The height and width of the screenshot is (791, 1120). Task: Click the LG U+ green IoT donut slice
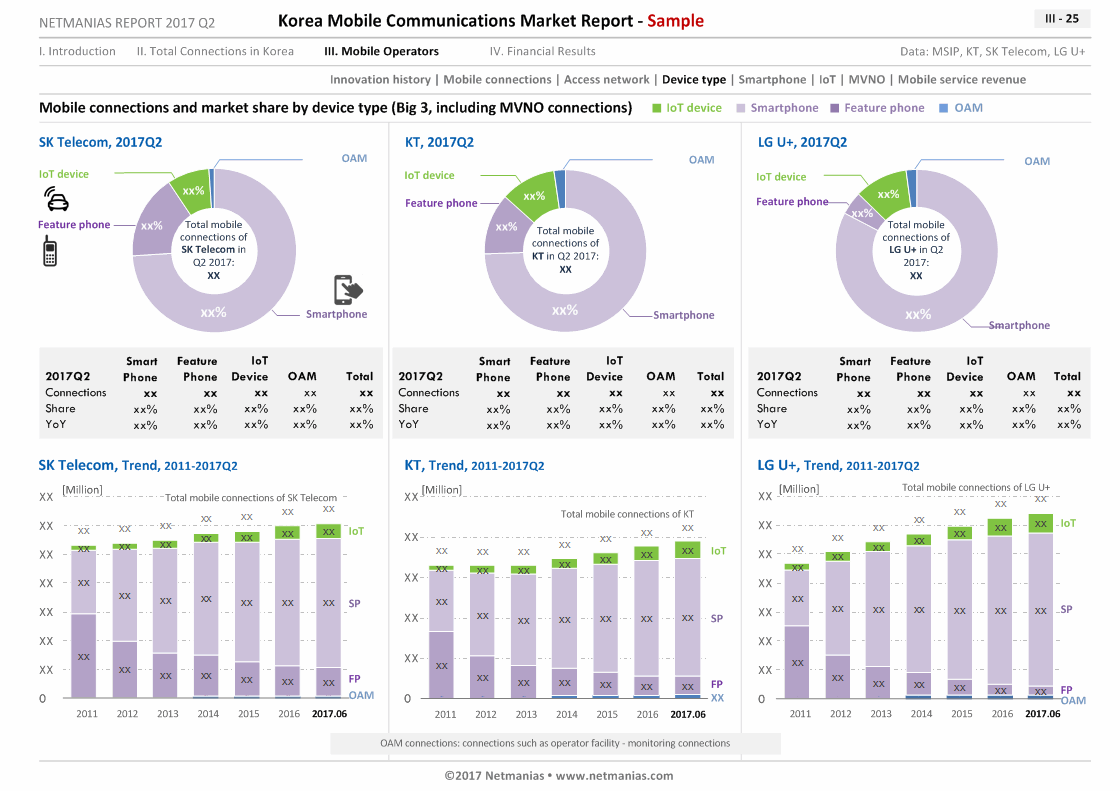pyautogui.click(x=886, y=193)
